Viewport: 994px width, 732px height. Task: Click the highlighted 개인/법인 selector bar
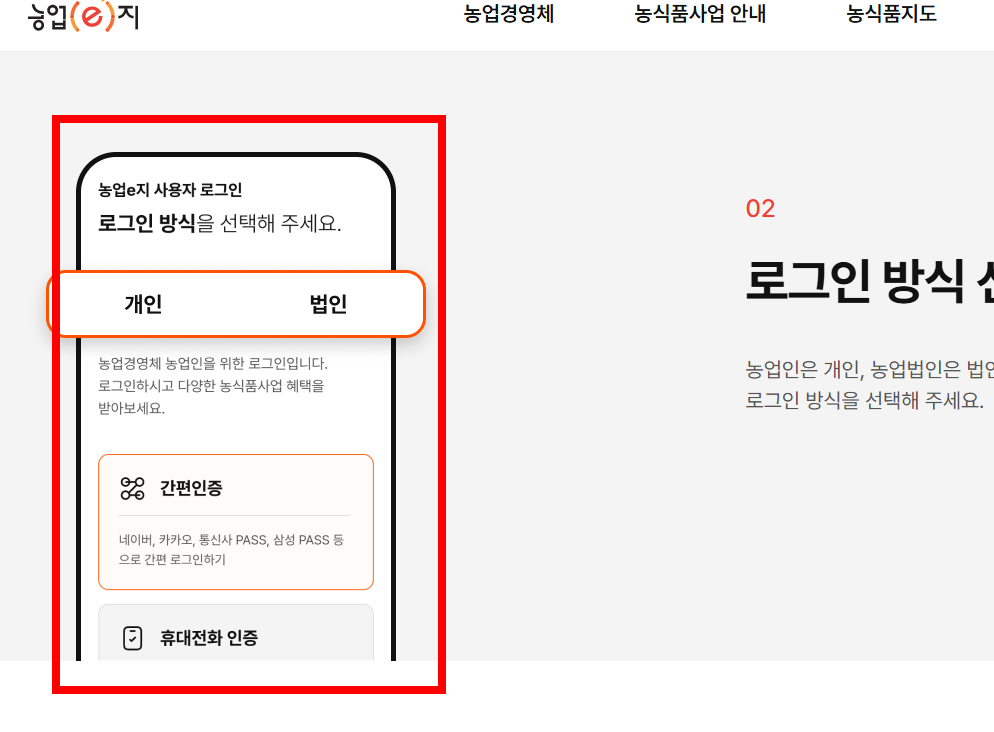pos(236,304)
